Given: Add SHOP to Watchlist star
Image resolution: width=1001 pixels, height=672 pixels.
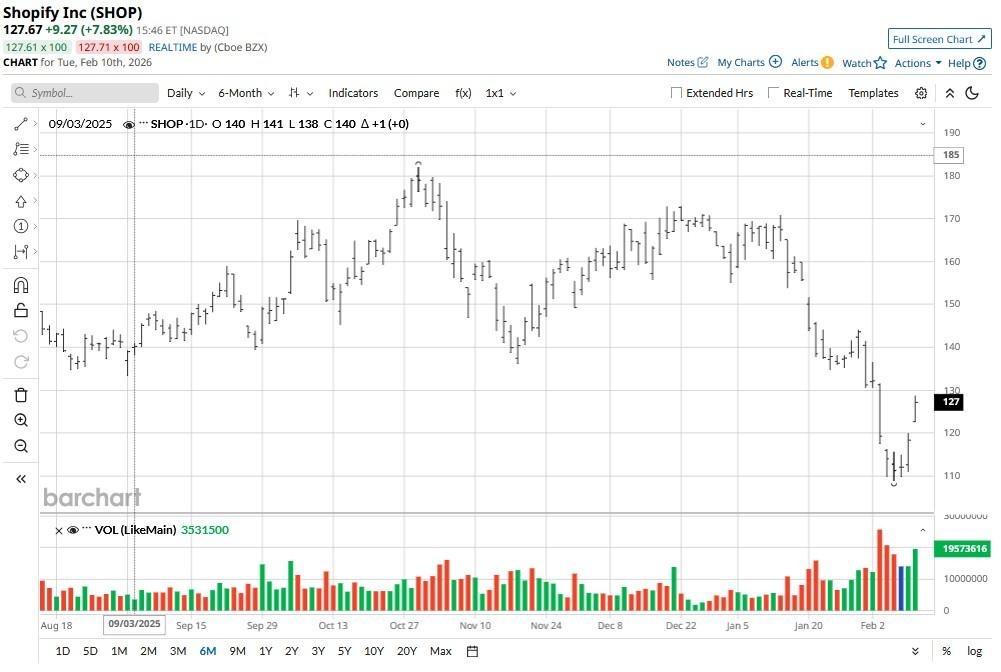Looking at the screenshot, I should point(864,63).
